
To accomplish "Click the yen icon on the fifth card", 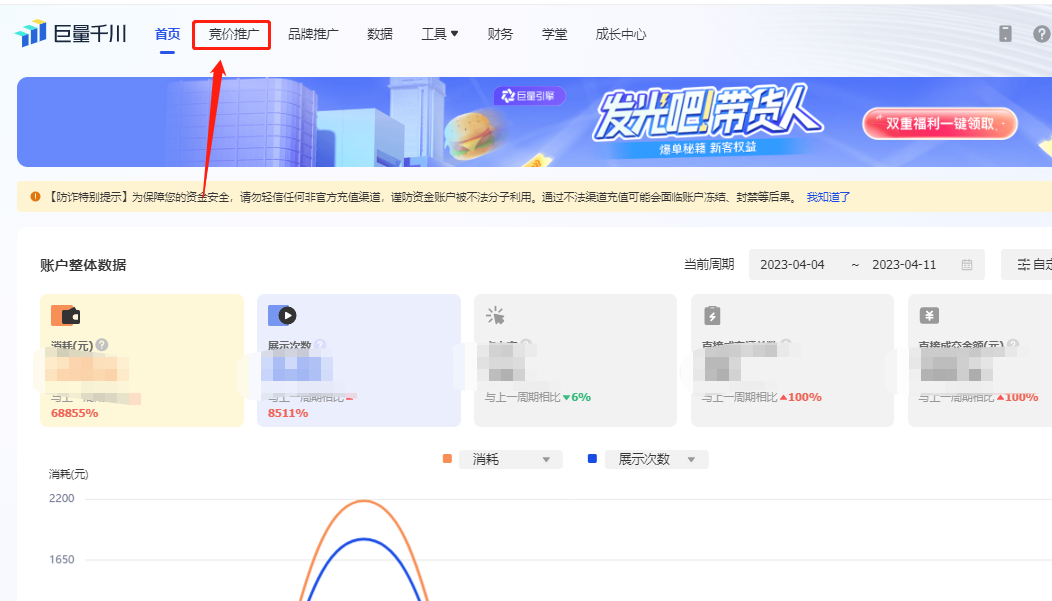I will pyautogui.click(x=929, y=315).
